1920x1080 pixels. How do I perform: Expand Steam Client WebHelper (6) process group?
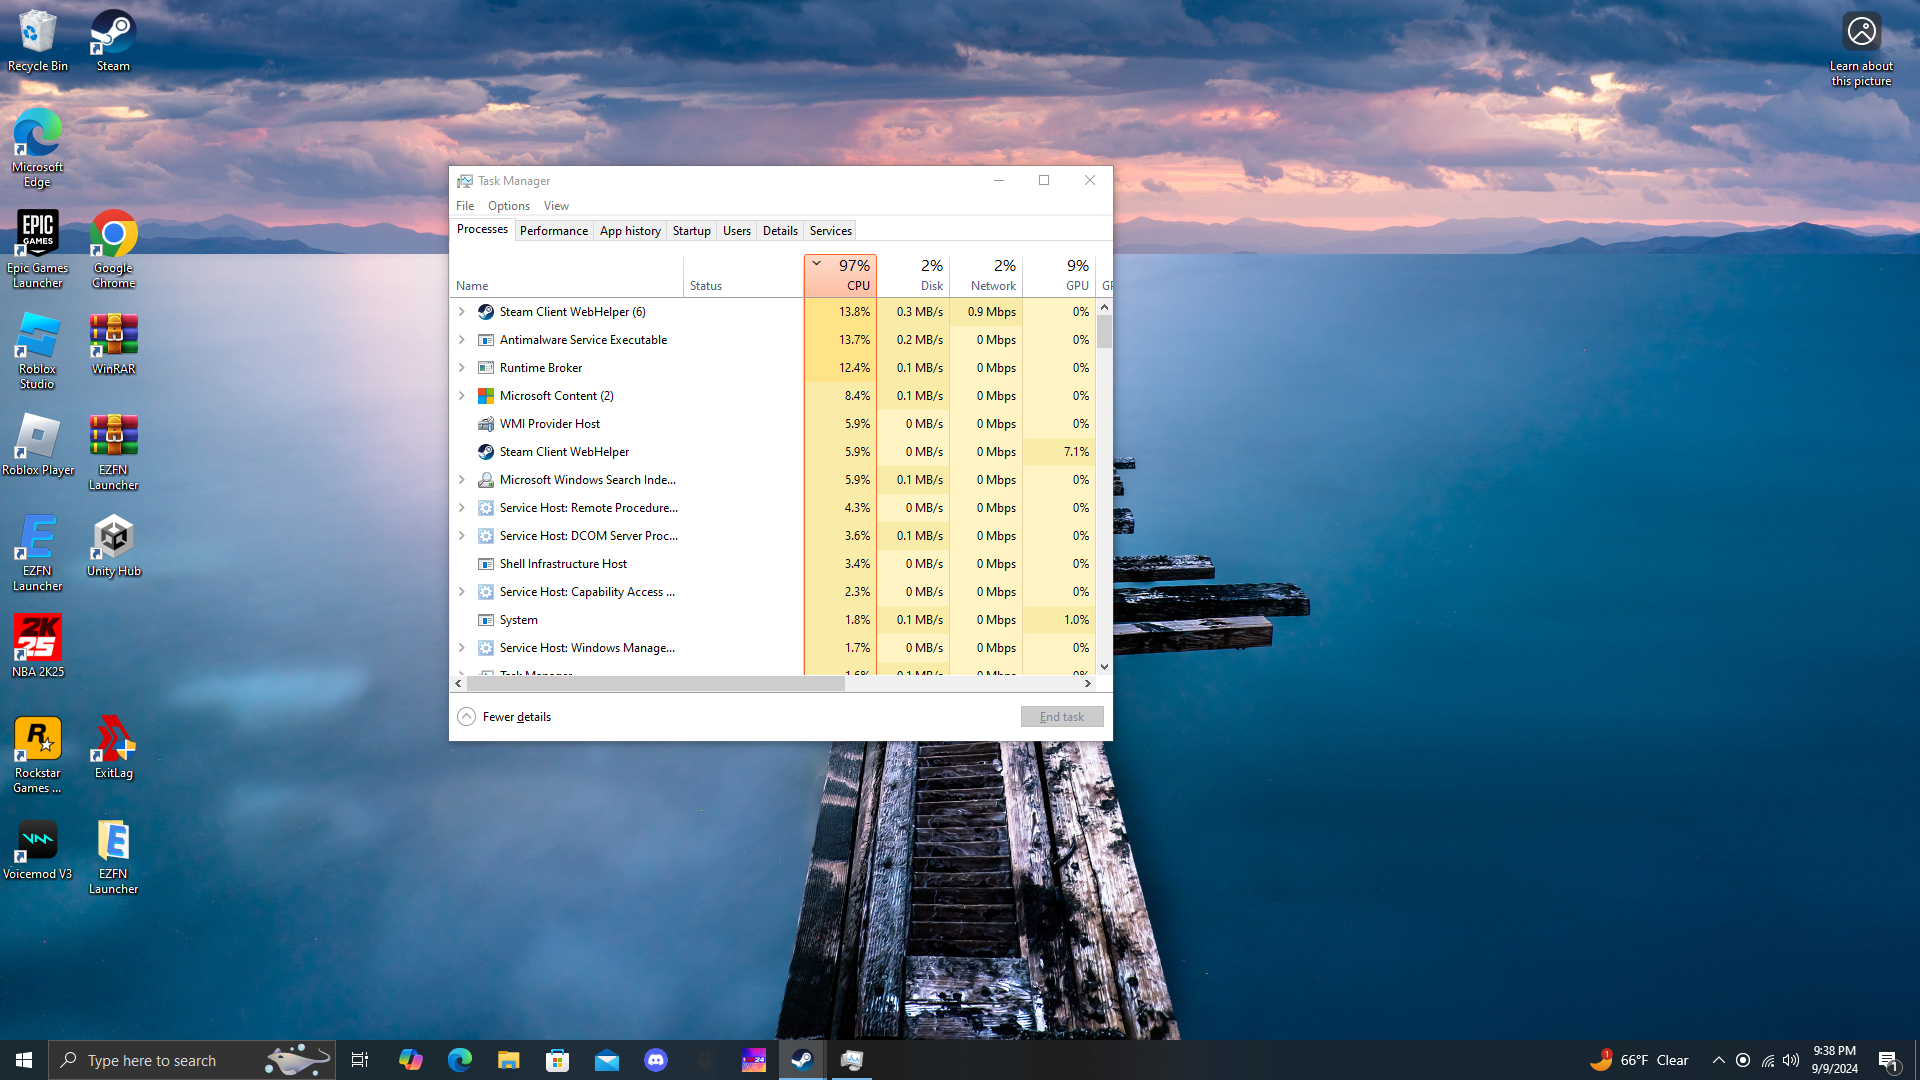point(462,312)
